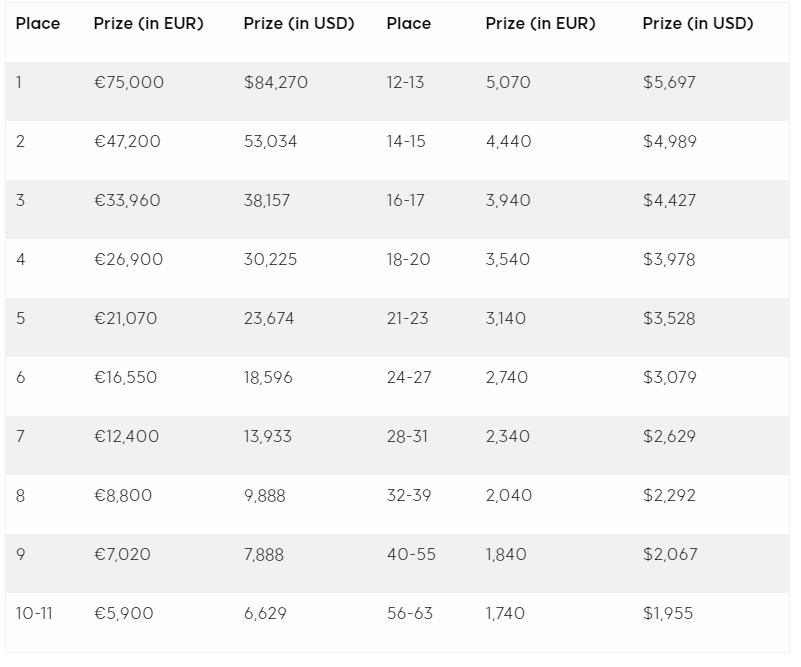
Task: Select the $3,528 USD prize cell
Action: 669,319
